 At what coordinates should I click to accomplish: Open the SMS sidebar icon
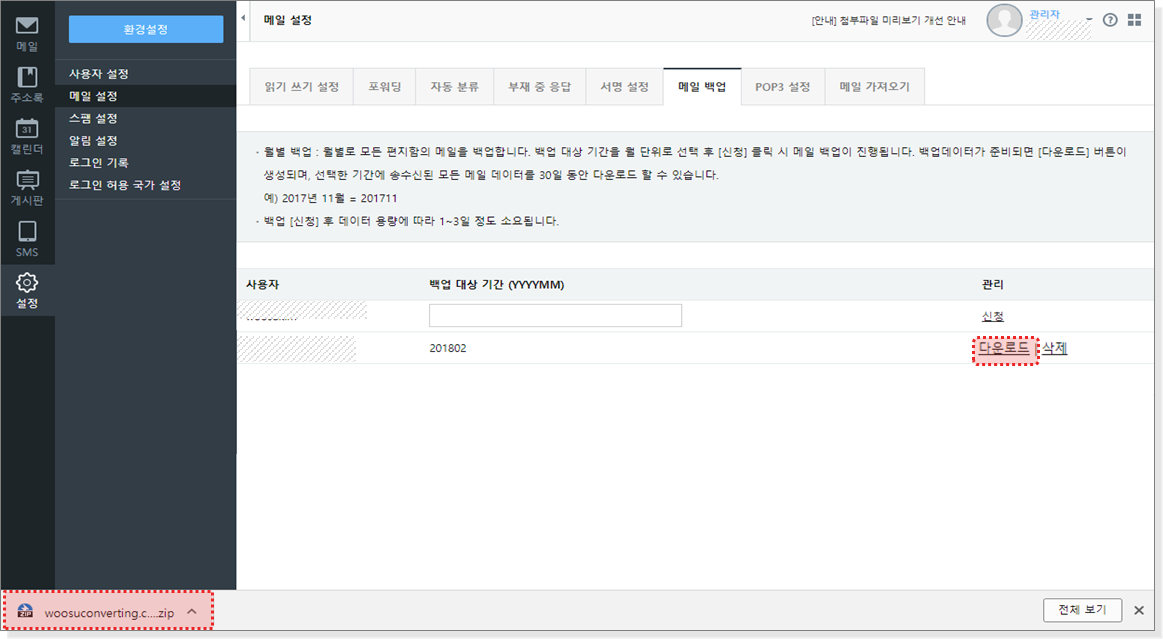[x=27, y=239]
